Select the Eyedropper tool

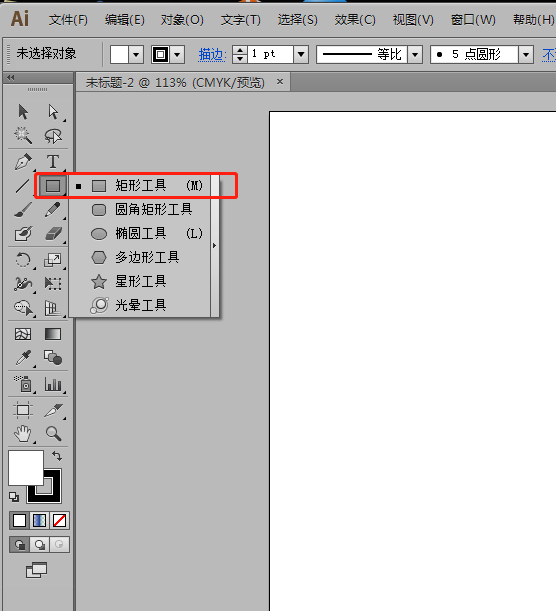coord(23,358)
